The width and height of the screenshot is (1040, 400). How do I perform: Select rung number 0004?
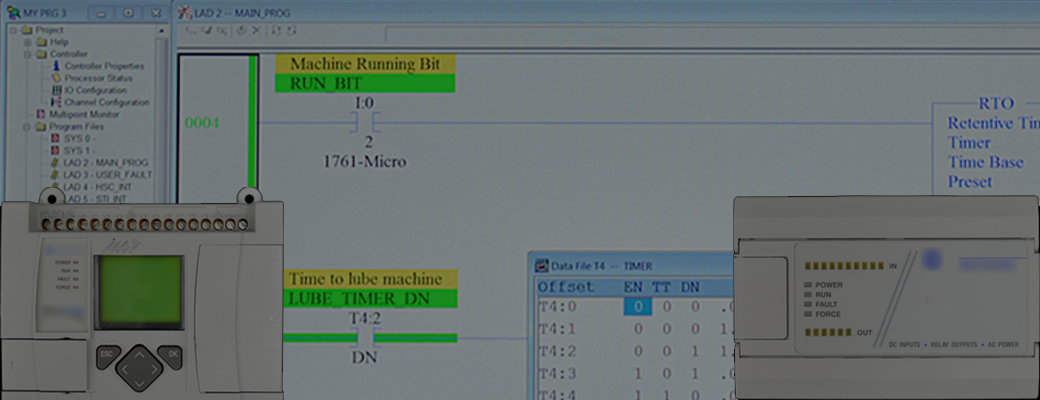[201, 122]
